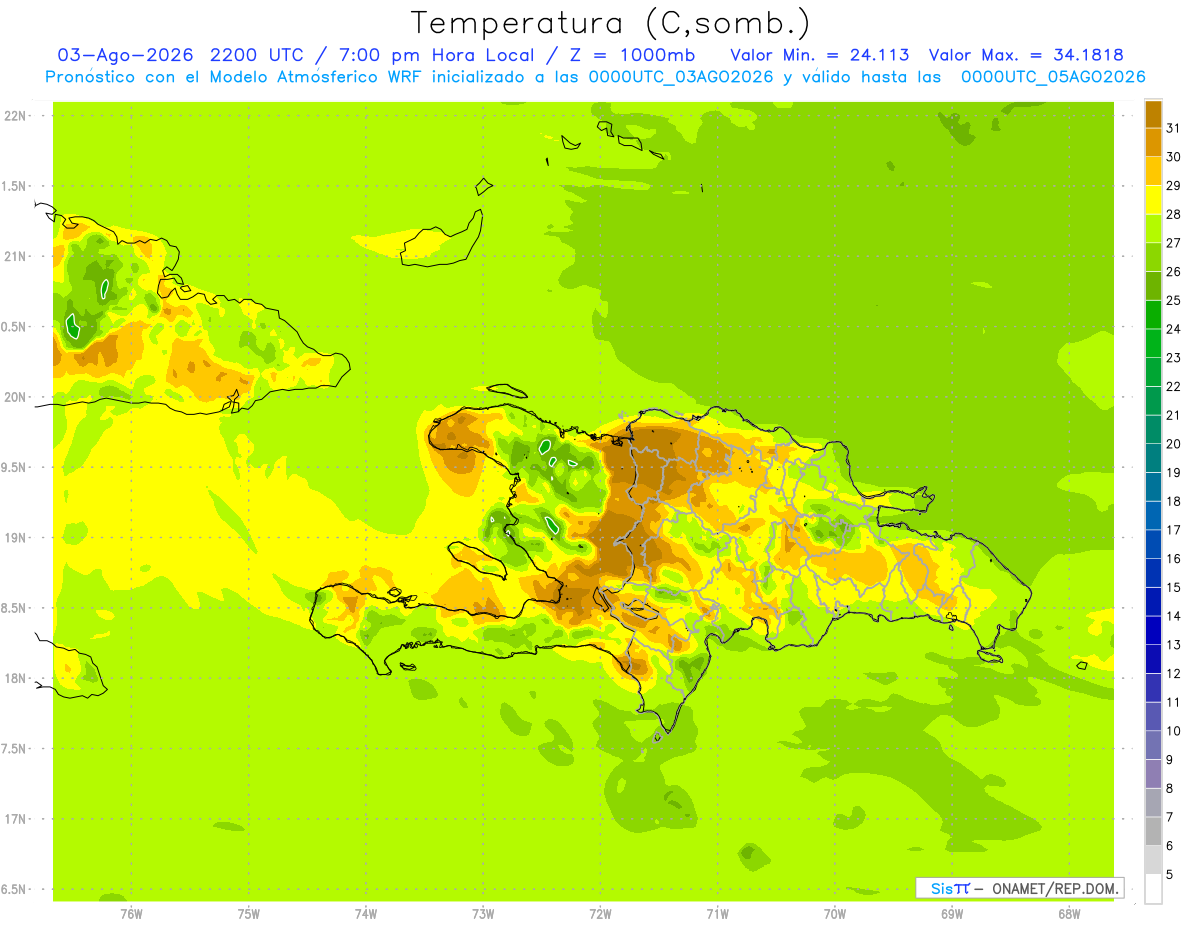The image size is (1200, 927).
Task: Click the latitude label "19N"
Action: [15, 538]
